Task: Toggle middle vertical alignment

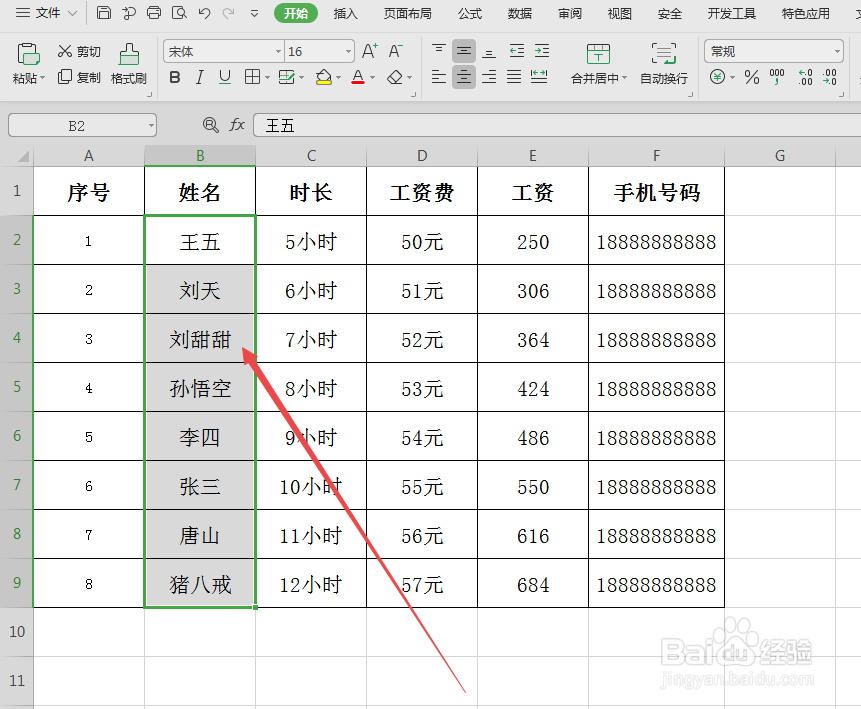Action: click(464, 51)
